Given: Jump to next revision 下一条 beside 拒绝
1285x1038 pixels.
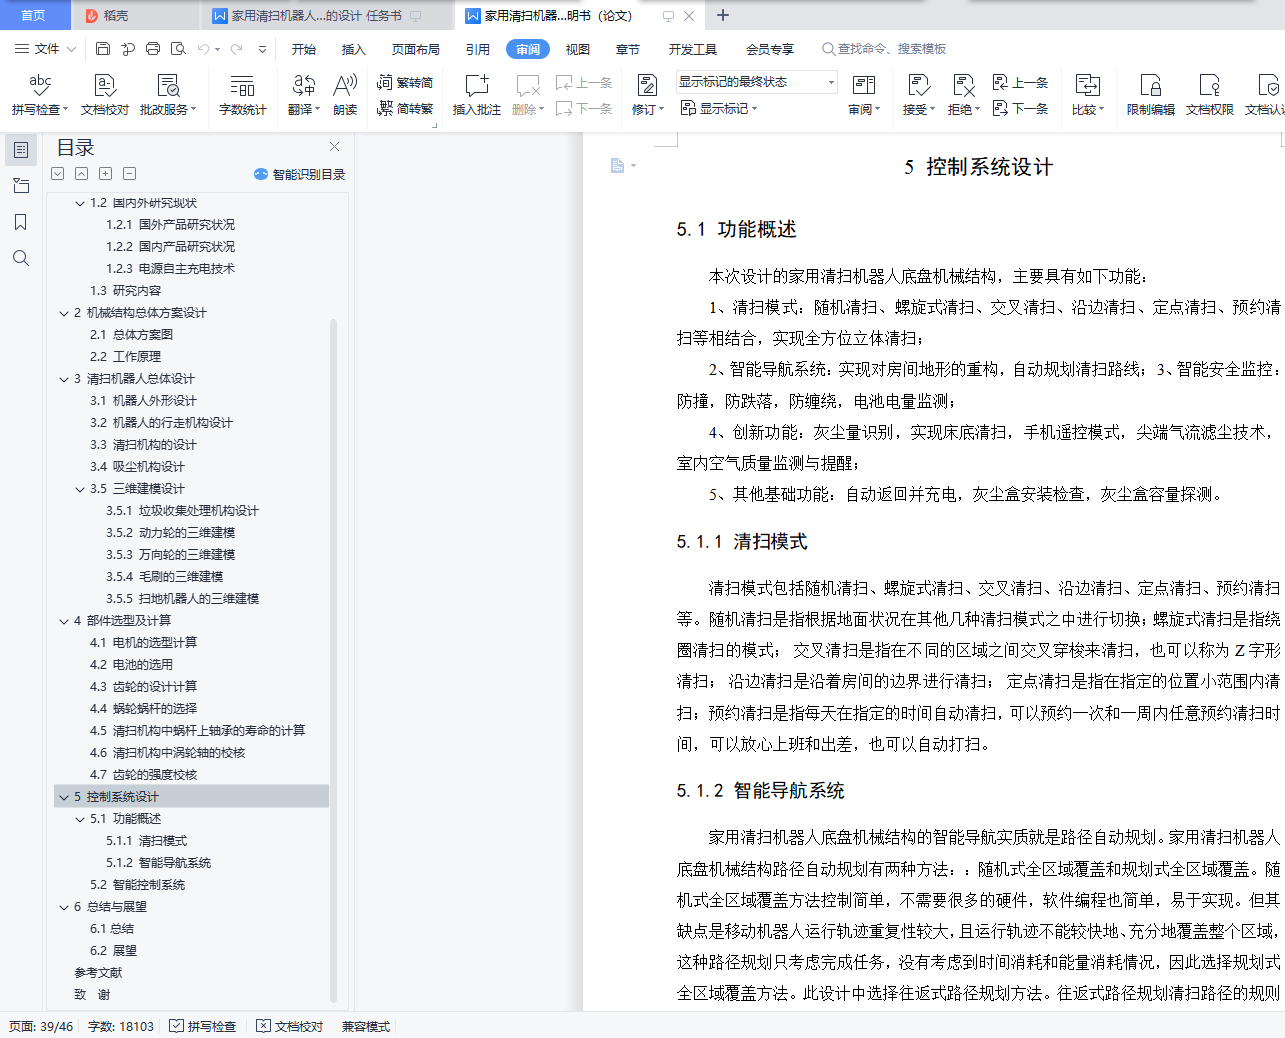Looking at the screenshot, I should [1020, 108].
